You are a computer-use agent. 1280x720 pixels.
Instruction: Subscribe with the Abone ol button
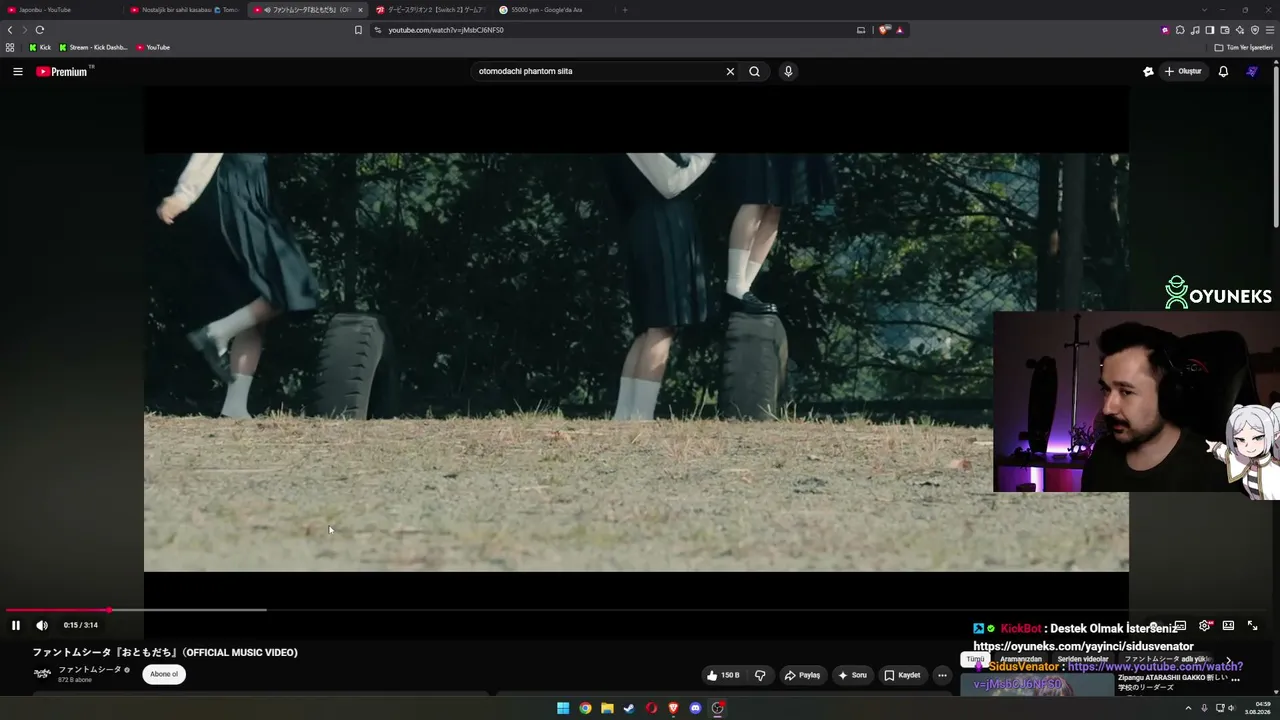pos(164,674)
